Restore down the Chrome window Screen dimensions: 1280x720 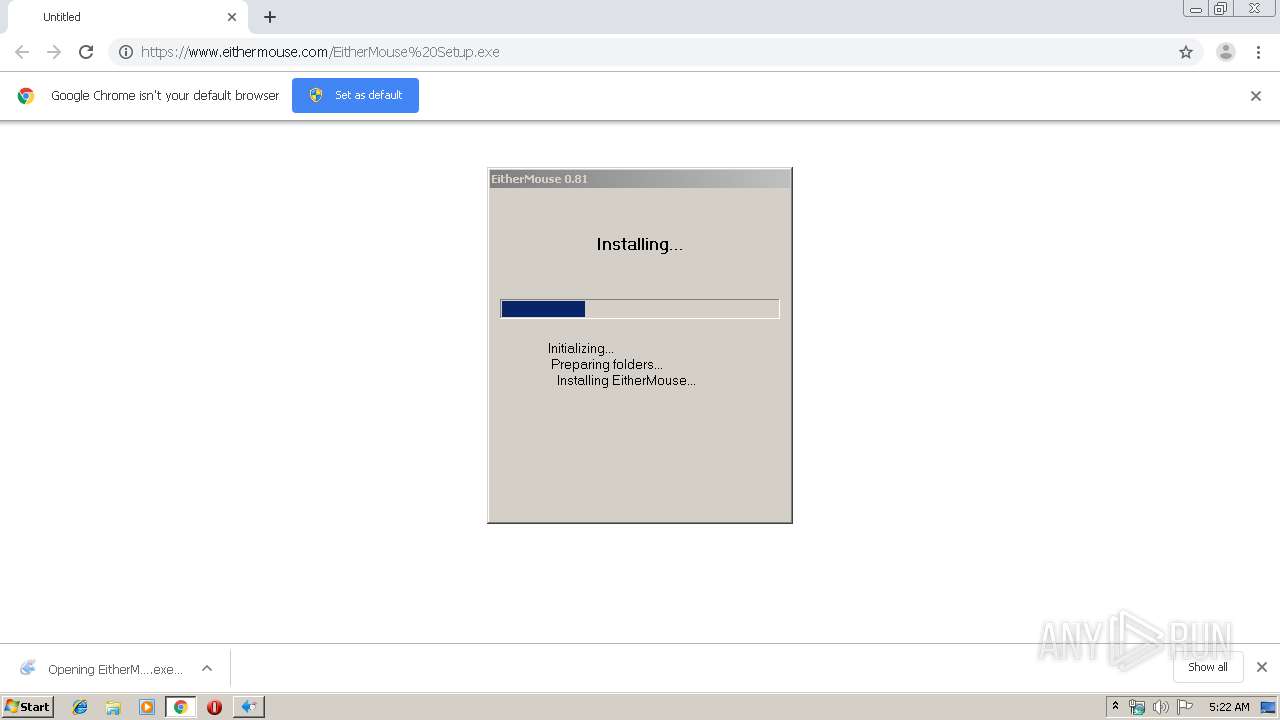pos(1221,9)
